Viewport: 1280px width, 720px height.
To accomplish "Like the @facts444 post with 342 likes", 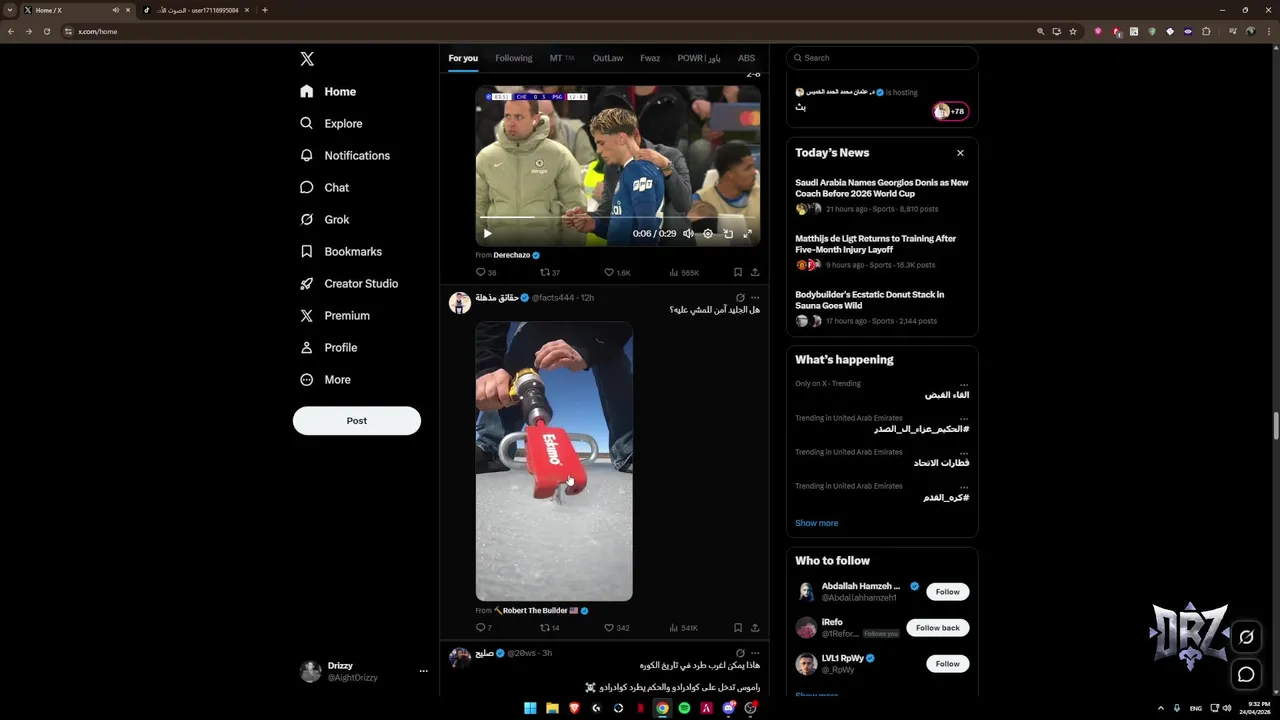I will point(617,628).
